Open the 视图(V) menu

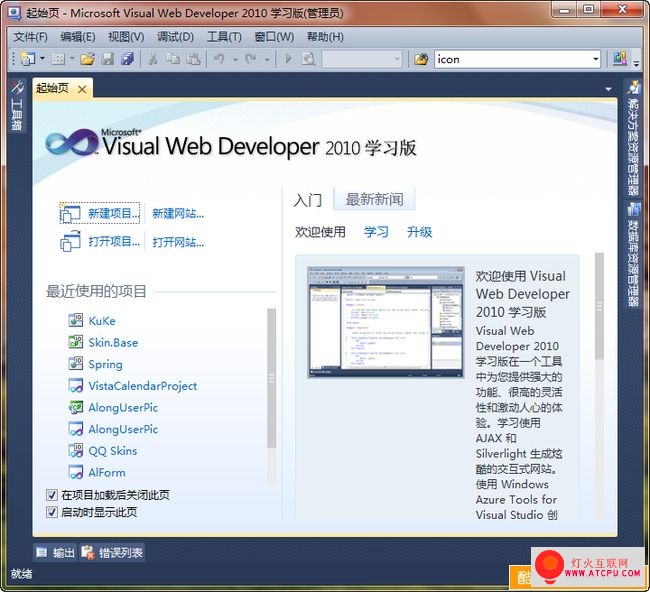click(x=126, y=37)
